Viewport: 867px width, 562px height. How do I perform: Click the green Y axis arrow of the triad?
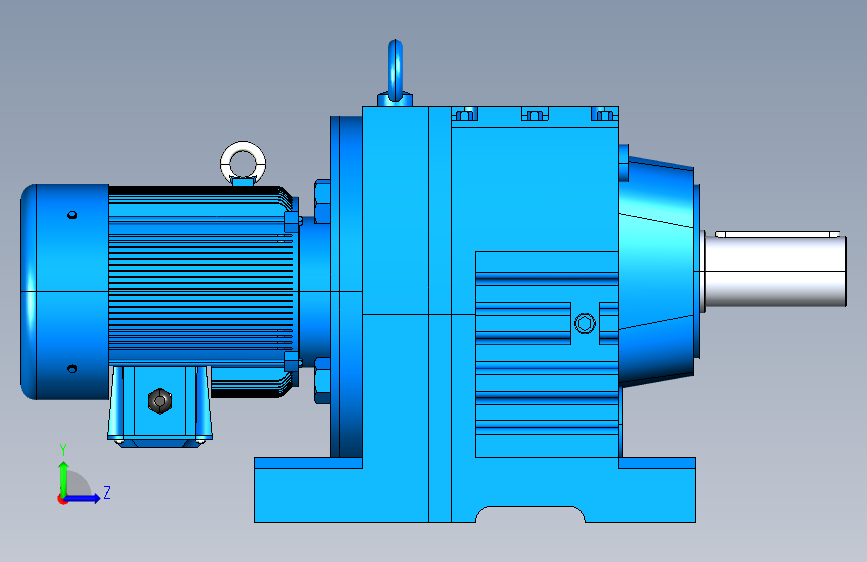click(x=63, y=479)
